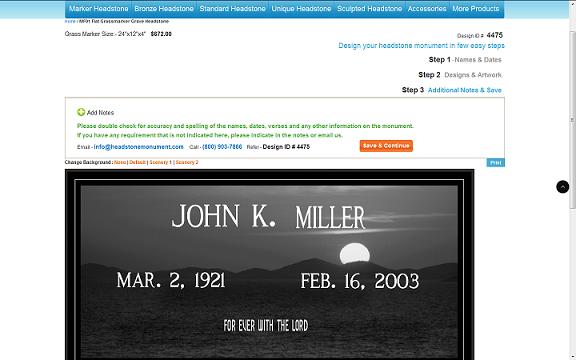Click the JOHN K. MILLER name text on headstone
Viewport: 576px width, 360px height.
pos(268,217)
